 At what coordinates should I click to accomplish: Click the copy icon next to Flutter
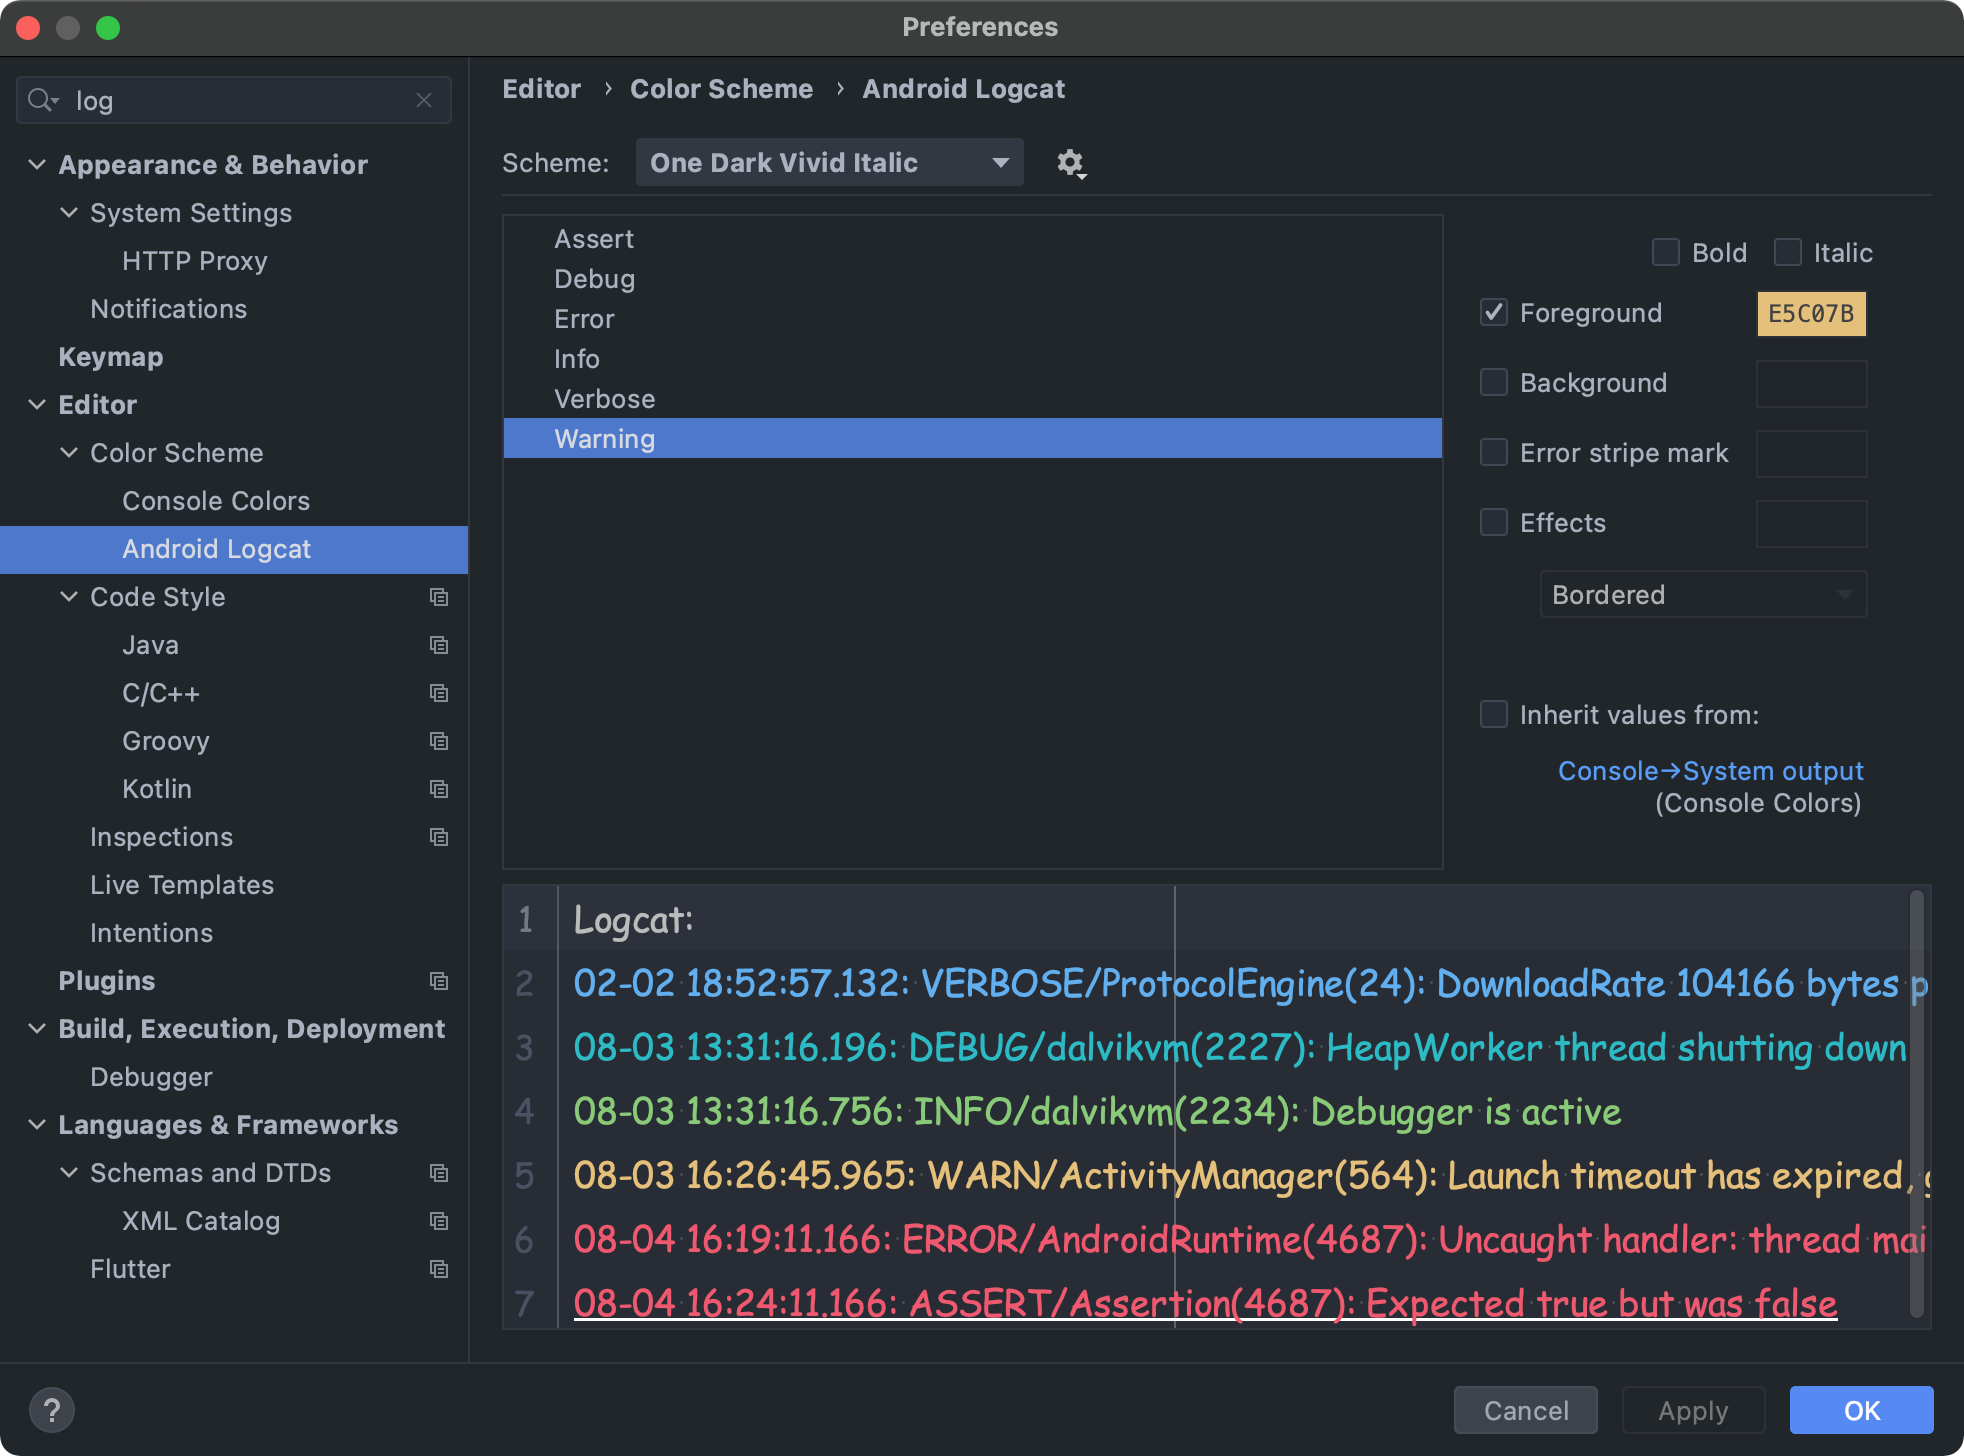438,1269
